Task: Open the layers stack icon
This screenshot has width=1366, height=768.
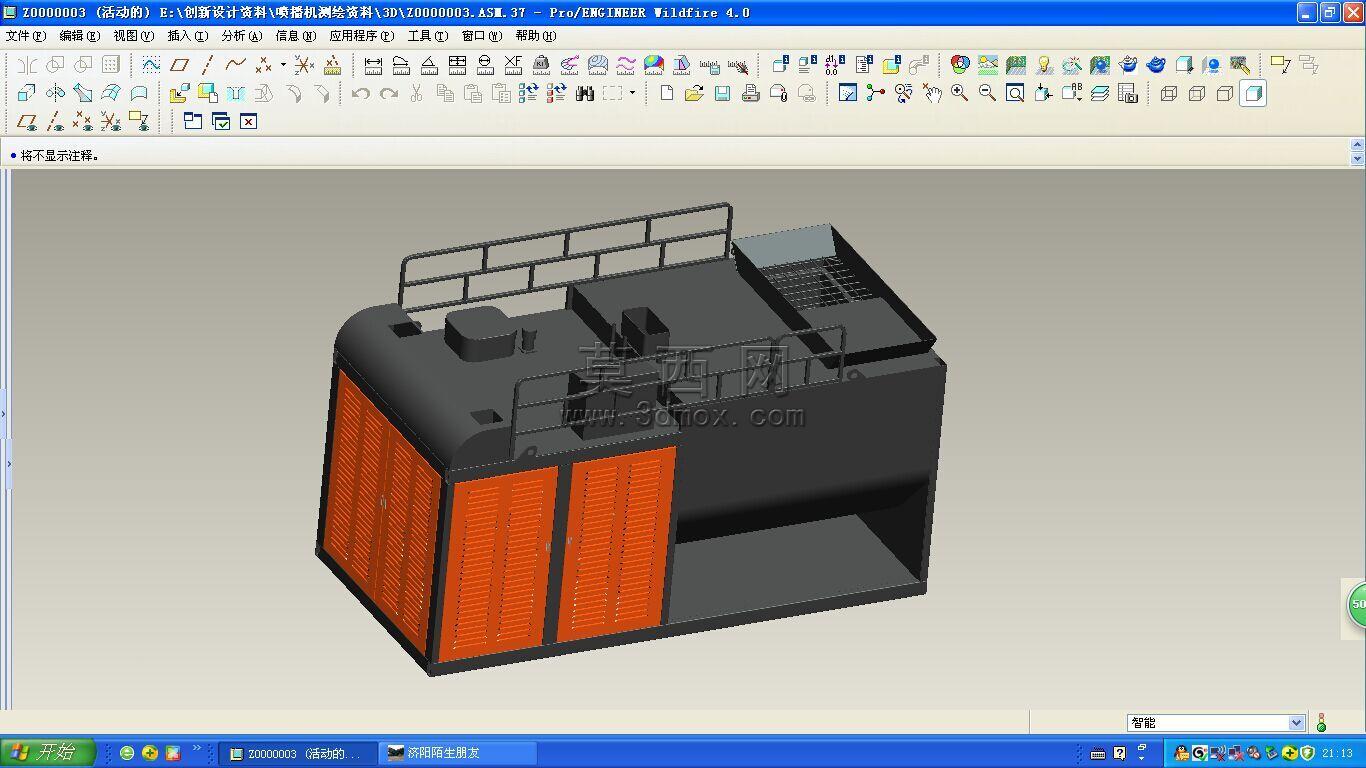Action: 1100,93
